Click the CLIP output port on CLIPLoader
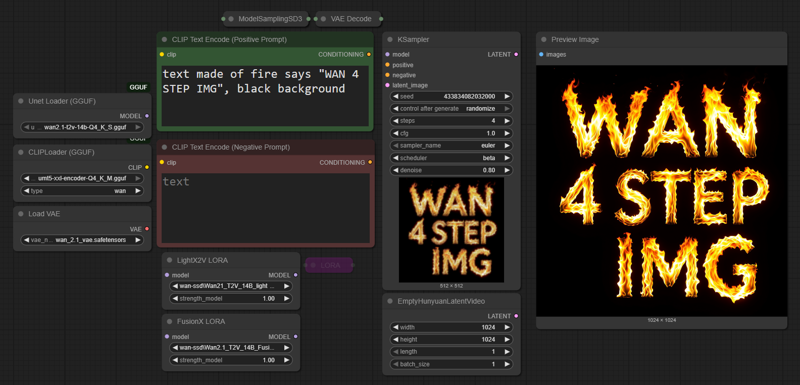This screenshot has height=385, width=800. tap(147, 167)
